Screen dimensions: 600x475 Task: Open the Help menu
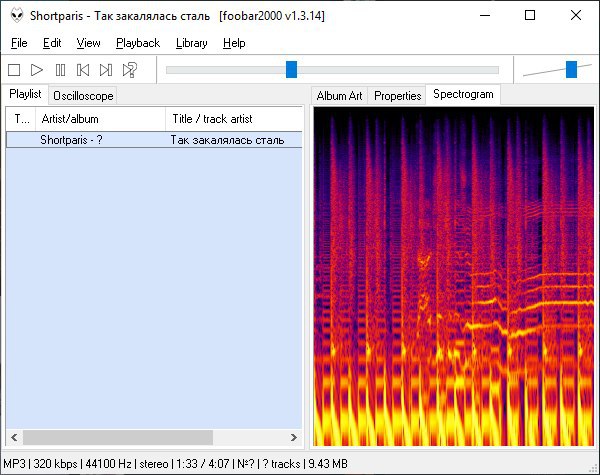[x=234, y=43]
